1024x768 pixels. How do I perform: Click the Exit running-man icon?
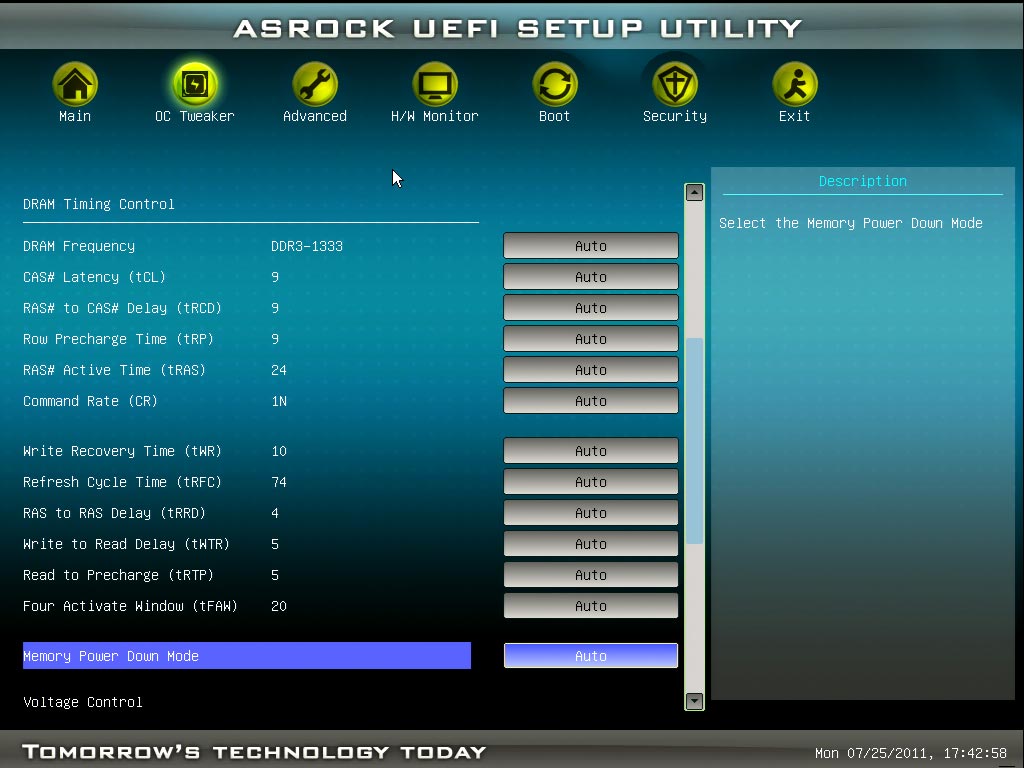click(795, 84)
